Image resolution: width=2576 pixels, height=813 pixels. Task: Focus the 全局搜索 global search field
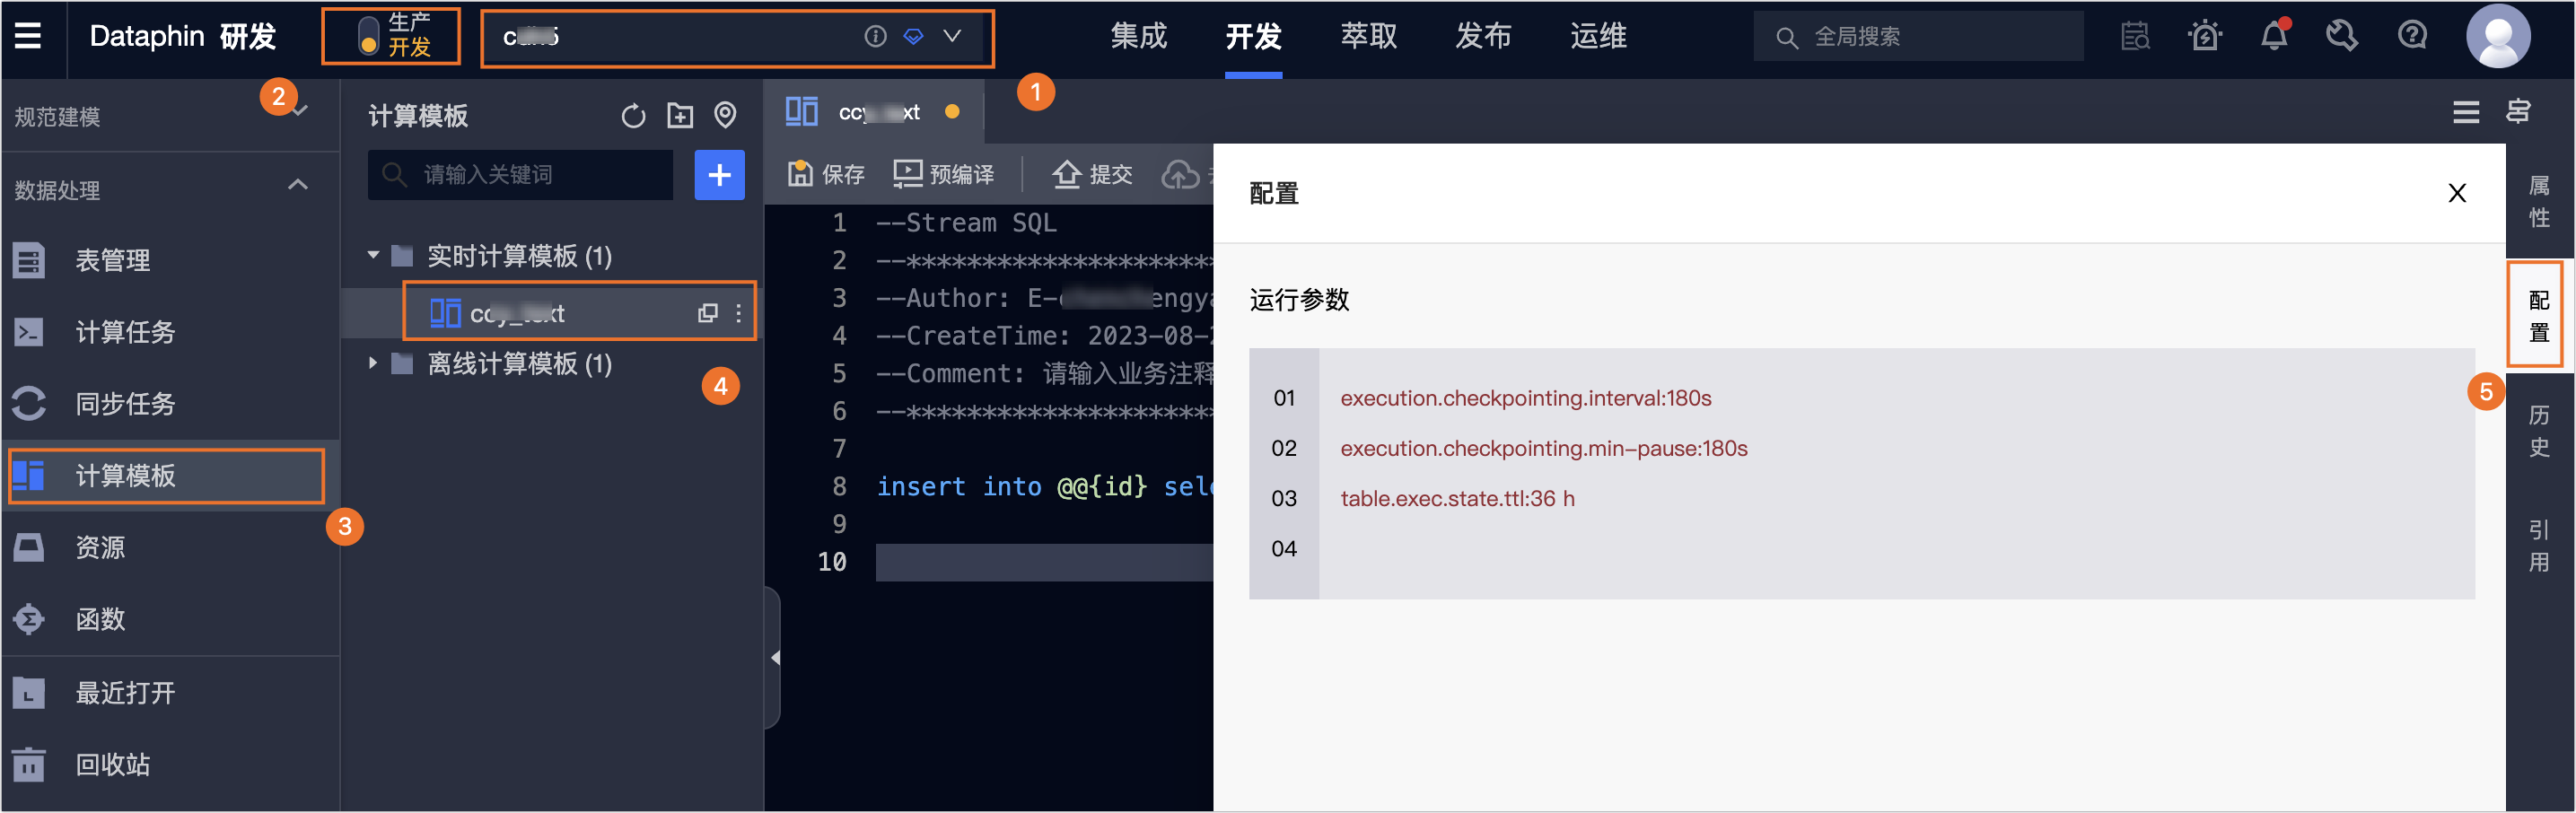point(1917,37)
